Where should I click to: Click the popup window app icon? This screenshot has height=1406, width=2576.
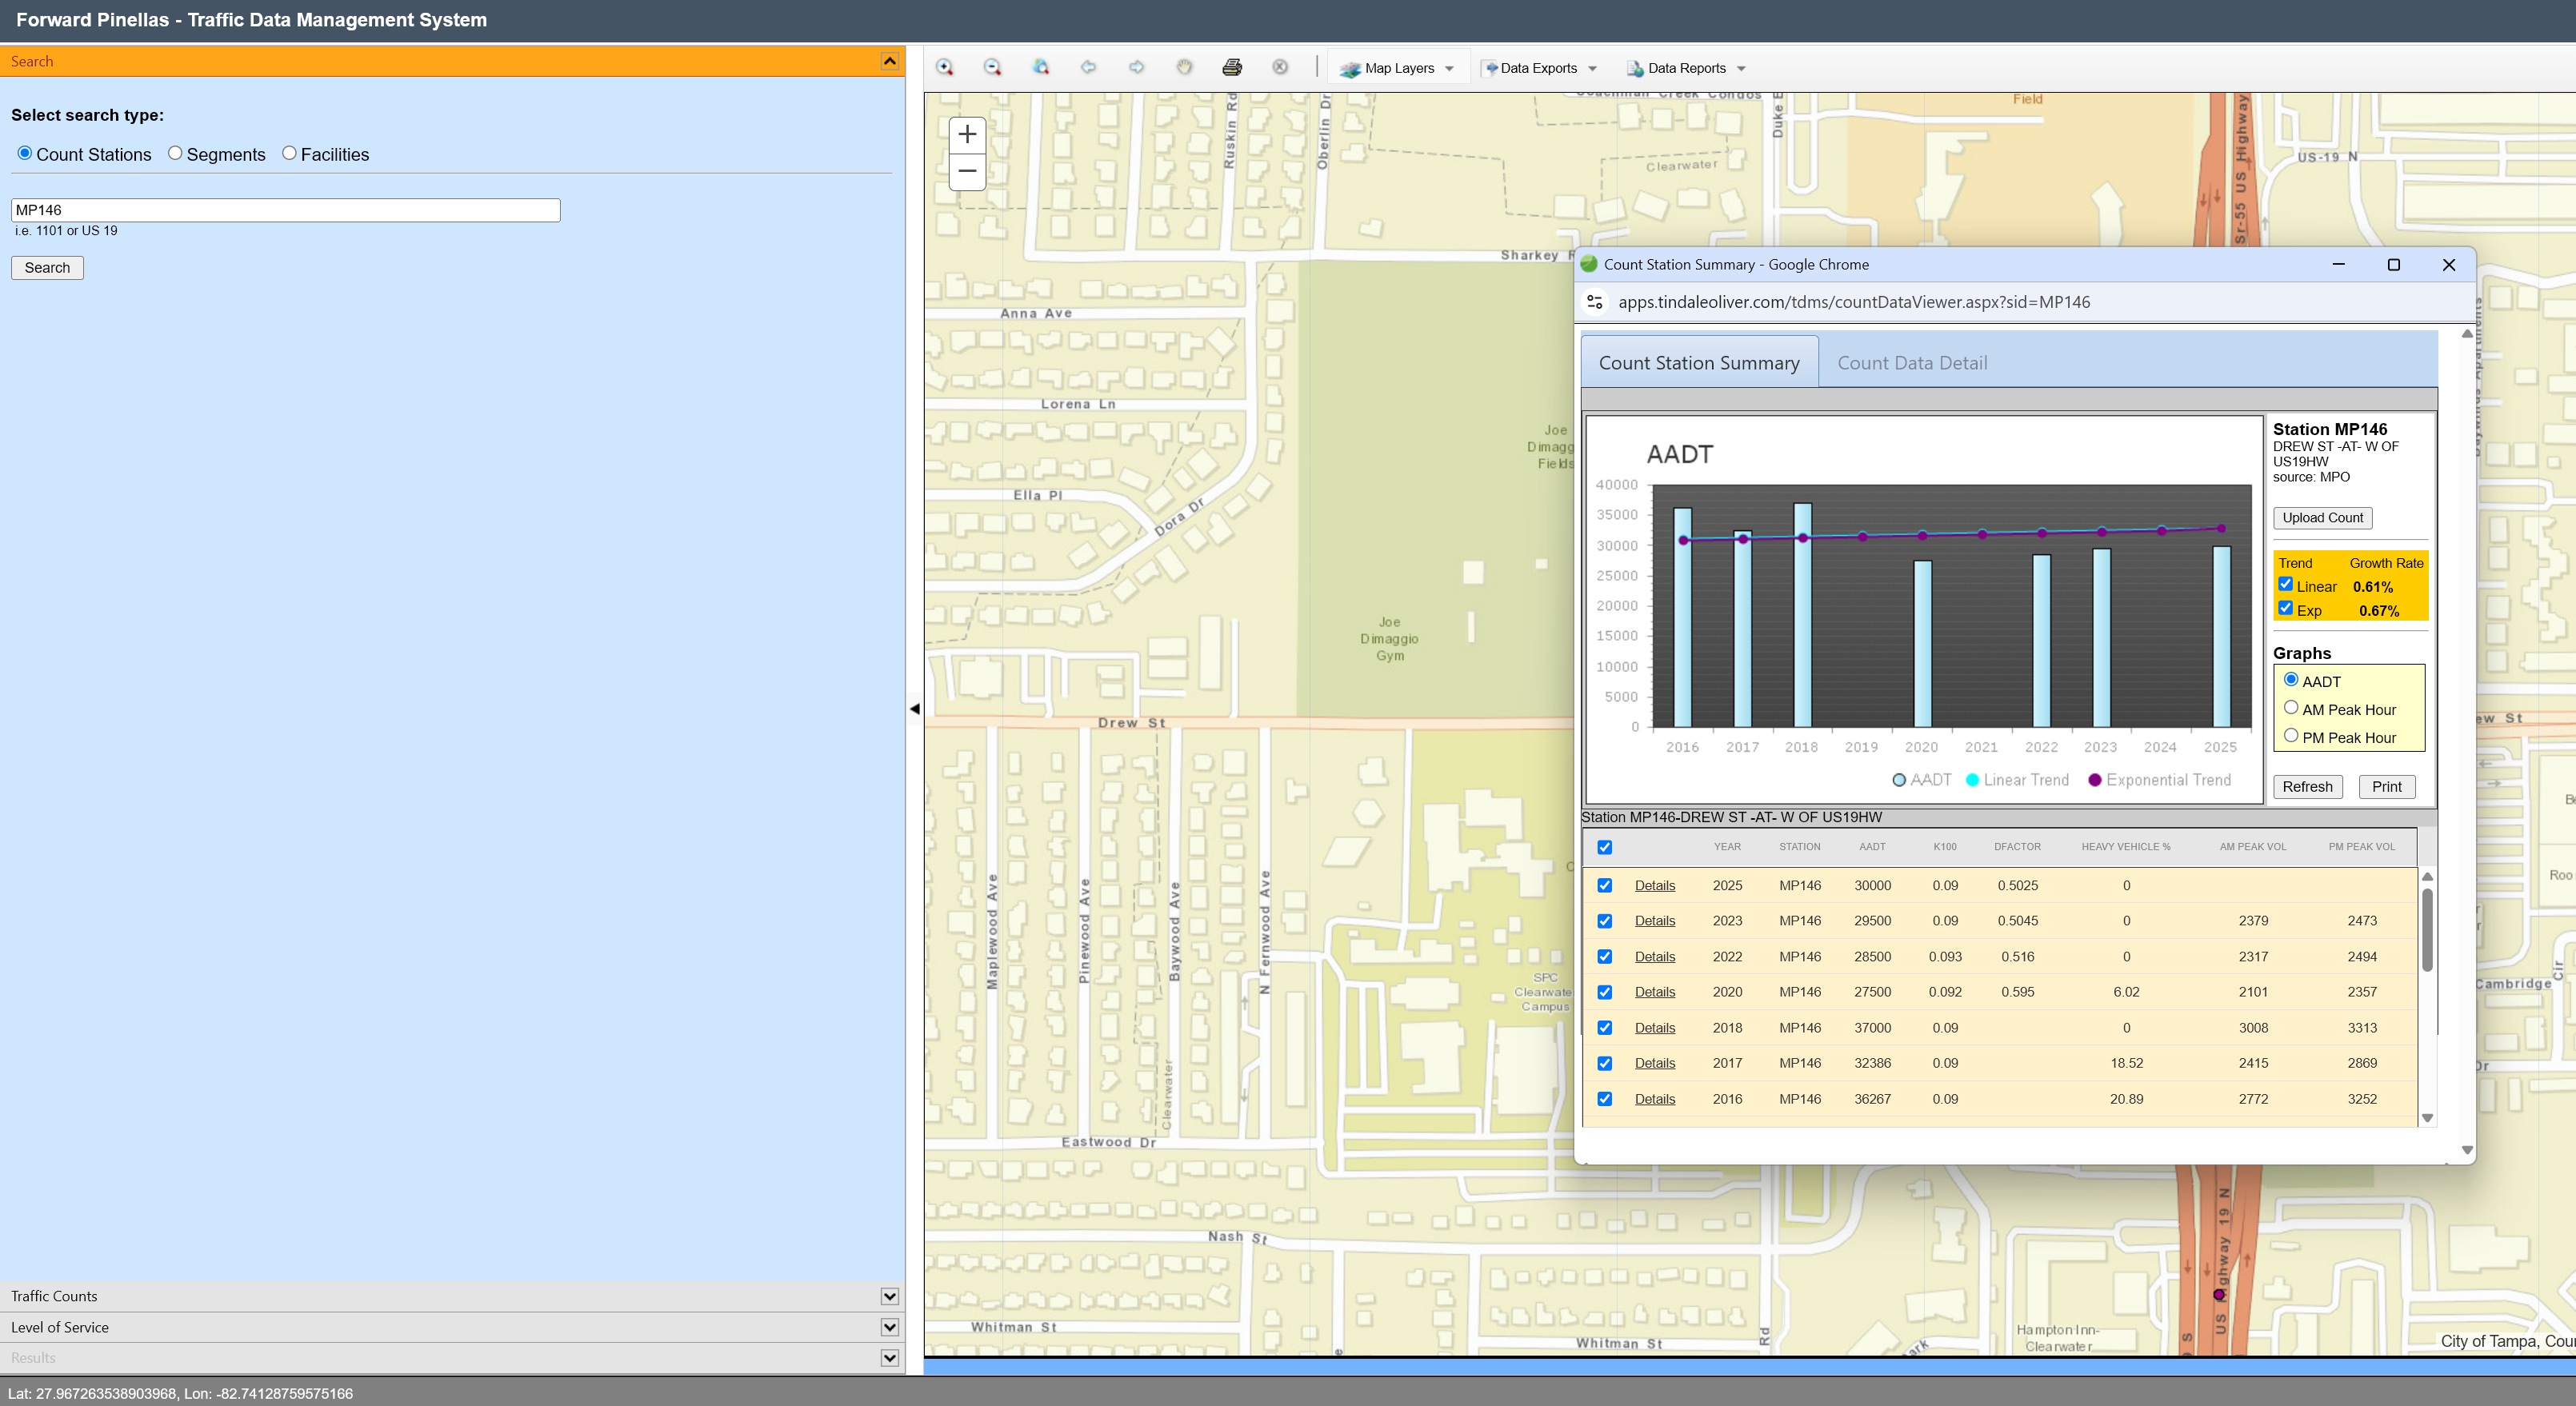pos(1589,264)
